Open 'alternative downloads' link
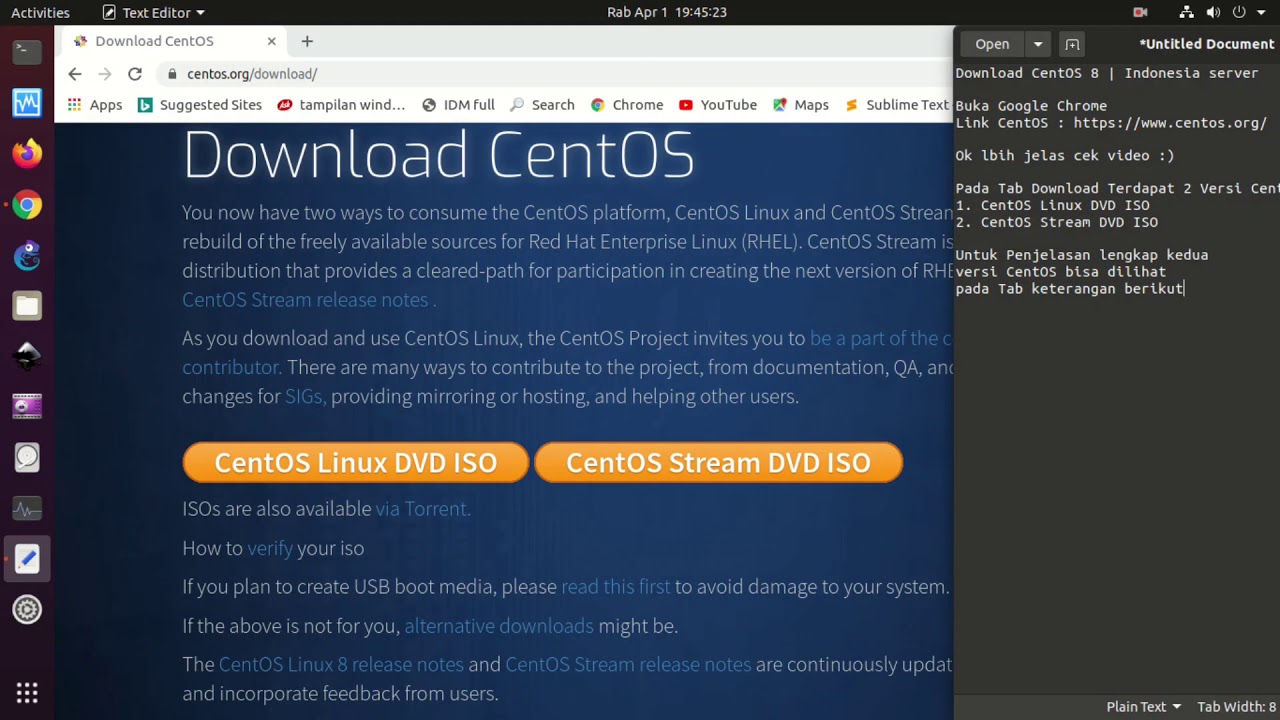Viewport: 1280px width, 720px height. tap(499, 626)
